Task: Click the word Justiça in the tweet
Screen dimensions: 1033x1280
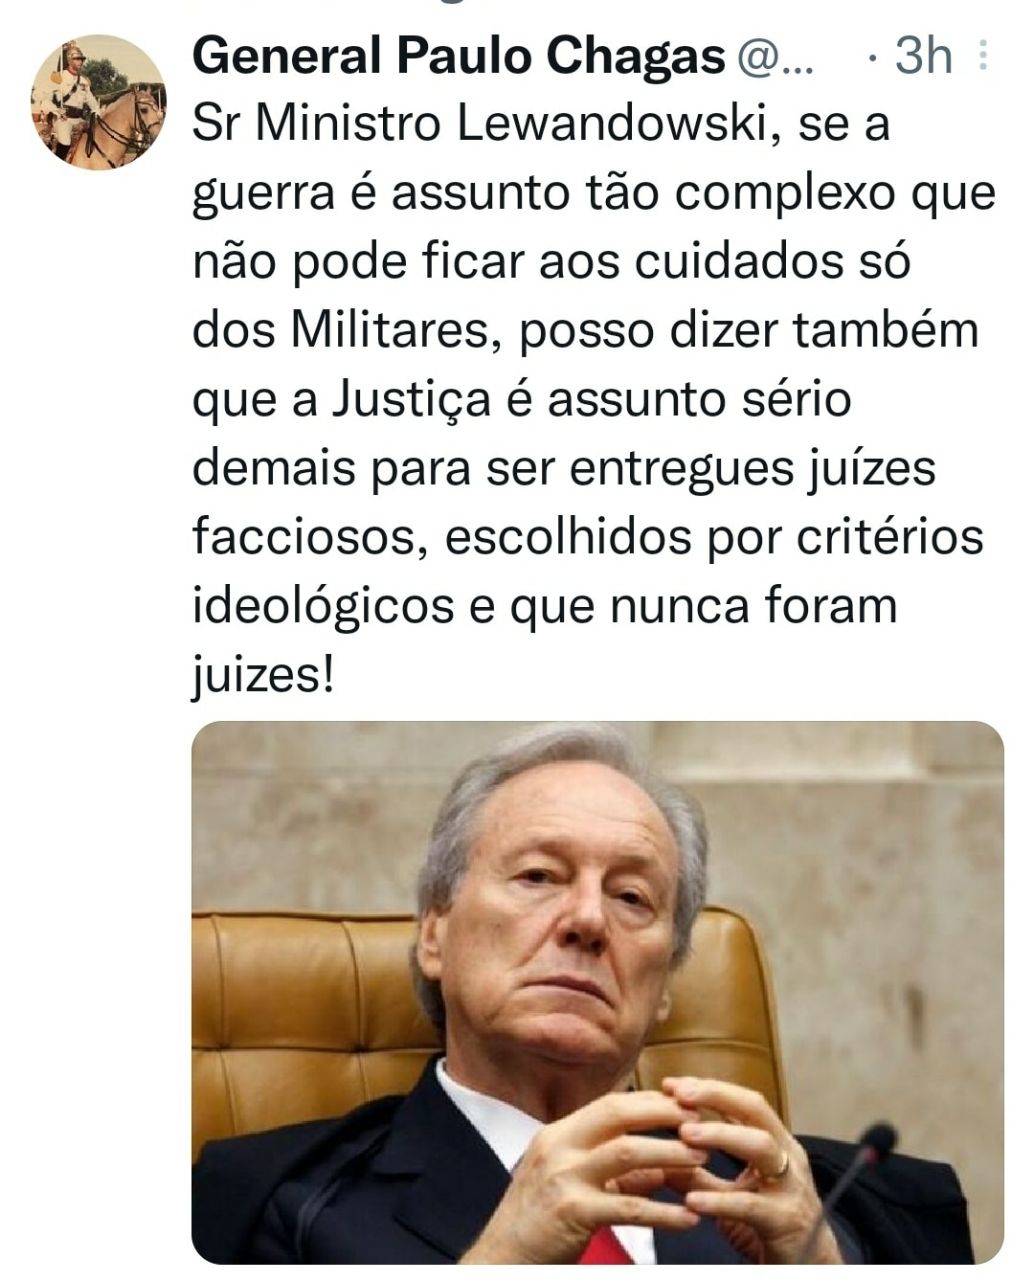Action: pos(411,400)
